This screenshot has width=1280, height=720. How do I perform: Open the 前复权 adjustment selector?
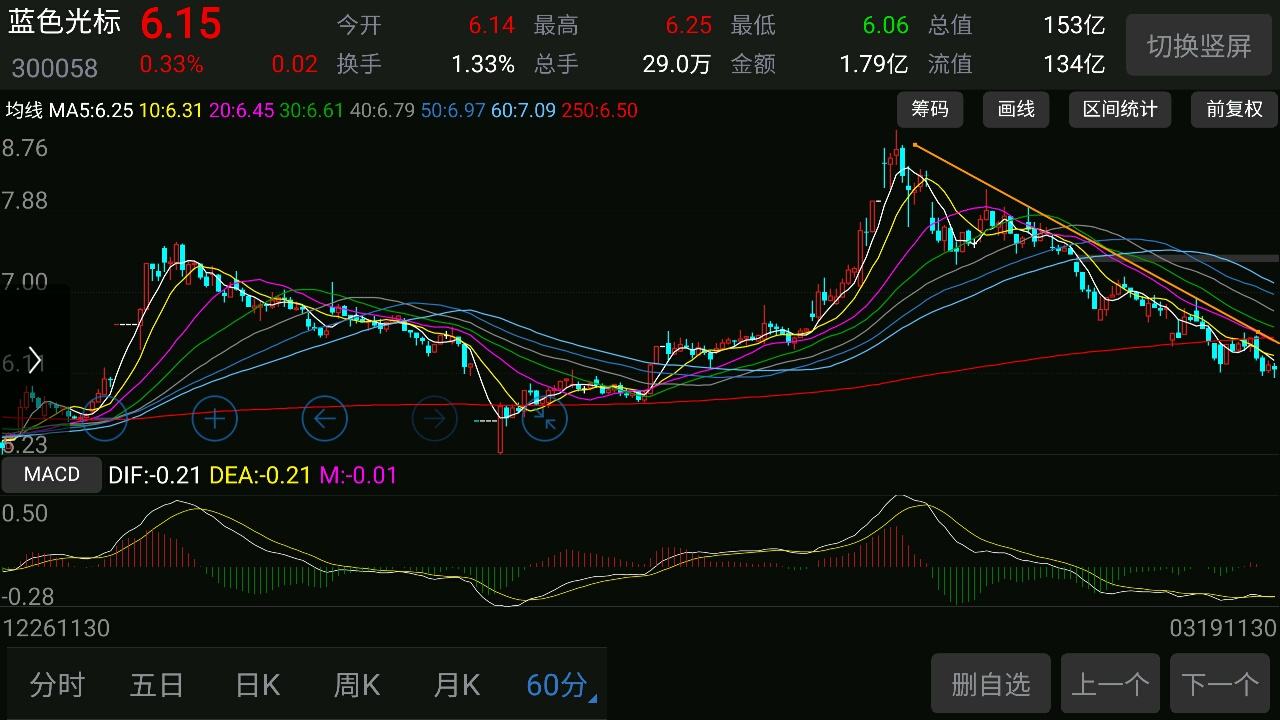click(1234, 109)
